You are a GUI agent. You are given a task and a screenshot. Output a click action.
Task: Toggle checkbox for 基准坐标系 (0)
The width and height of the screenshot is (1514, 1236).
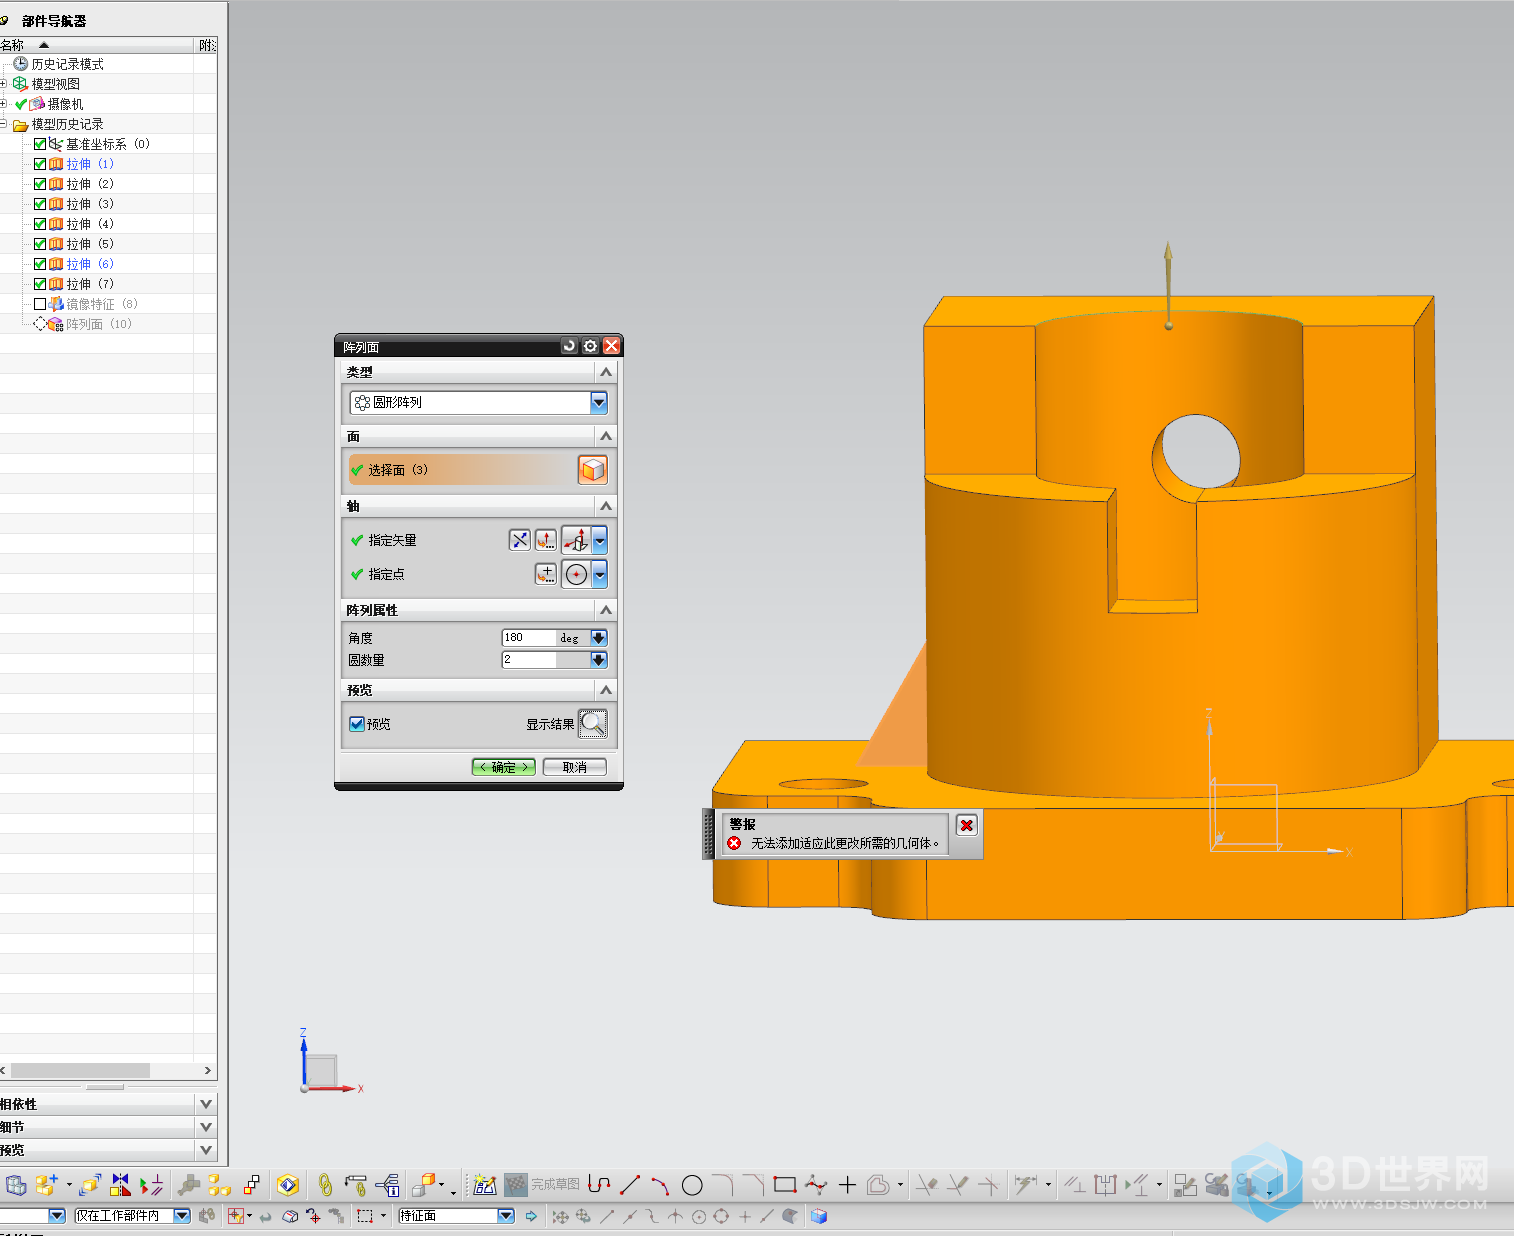point(40,144)
